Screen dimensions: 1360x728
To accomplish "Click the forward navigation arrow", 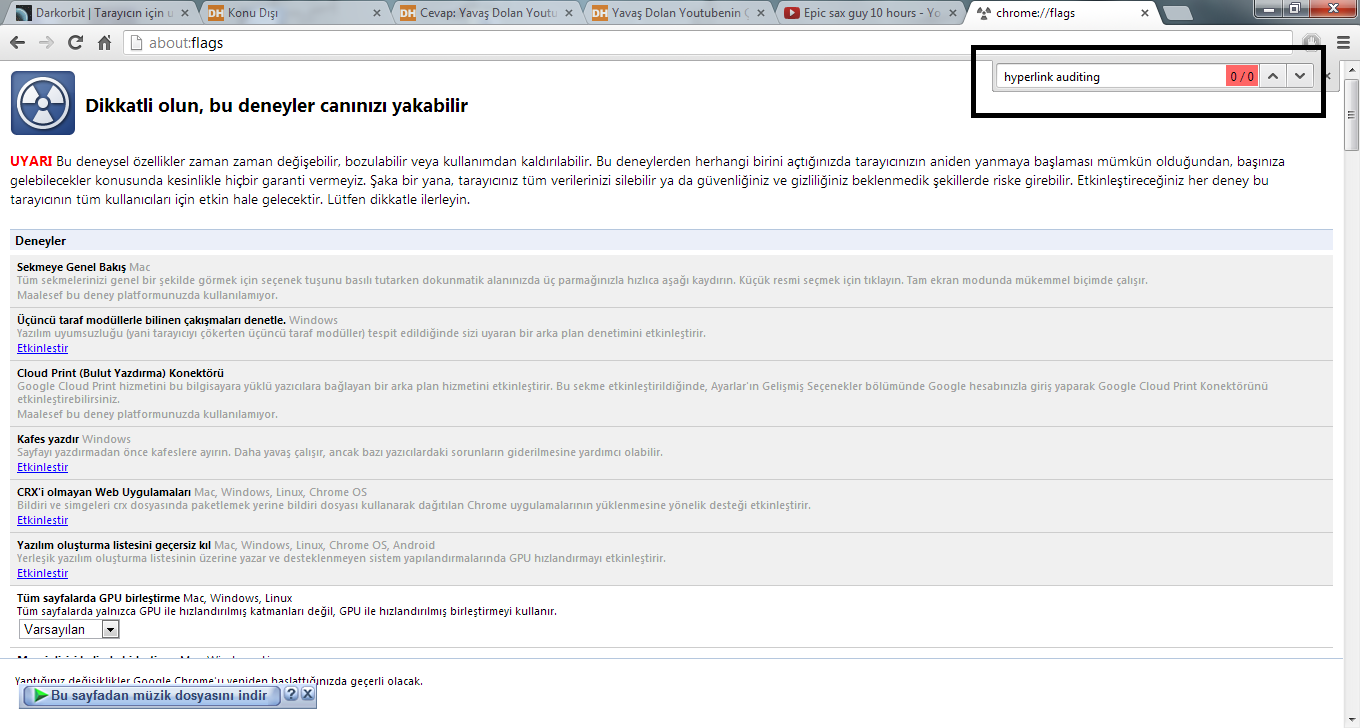I will (46, 43).
